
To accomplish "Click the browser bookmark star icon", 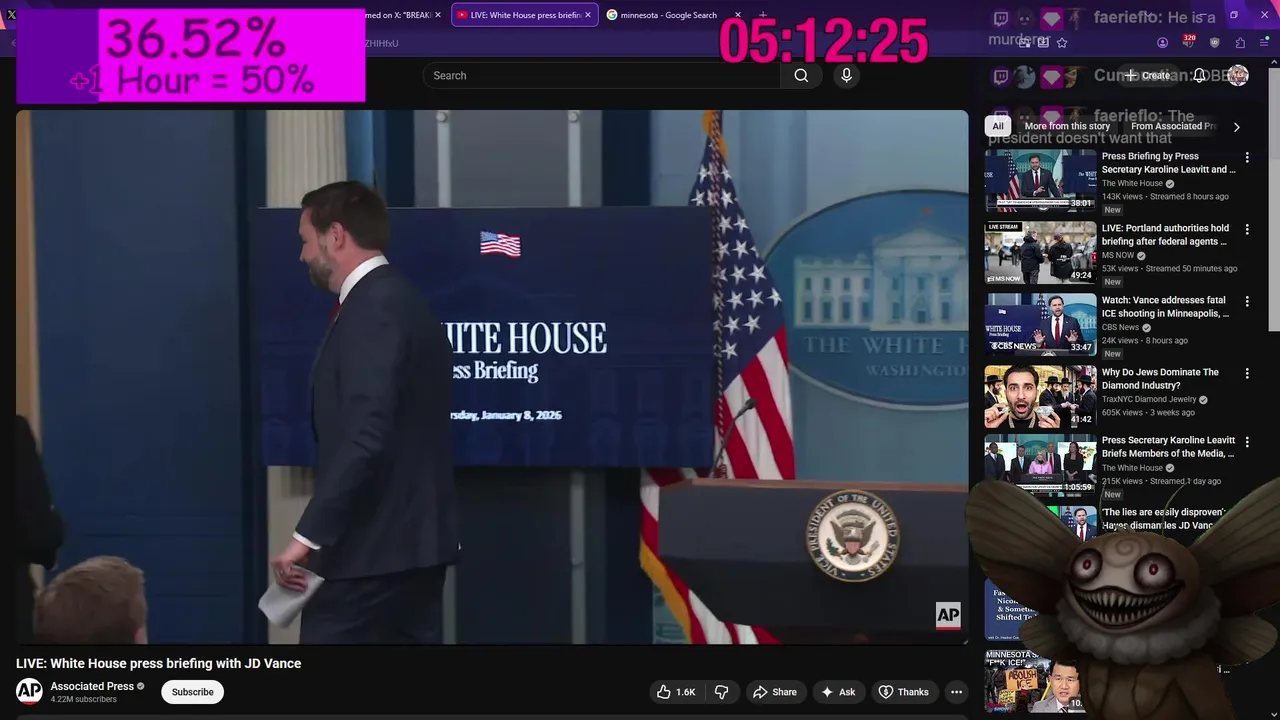I will [1062, 43].
